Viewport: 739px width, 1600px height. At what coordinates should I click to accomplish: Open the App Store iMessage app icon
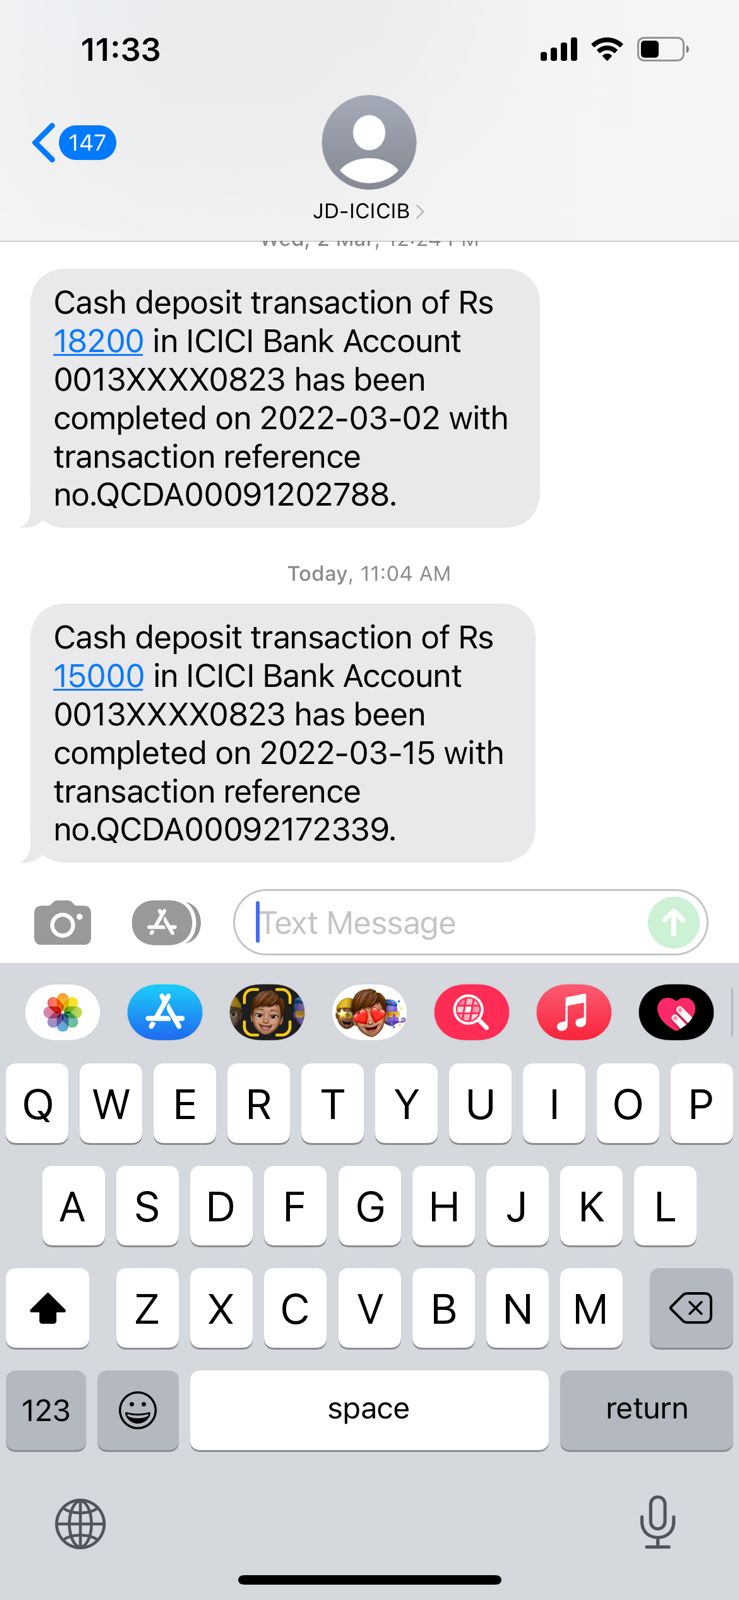(165, 1012)
